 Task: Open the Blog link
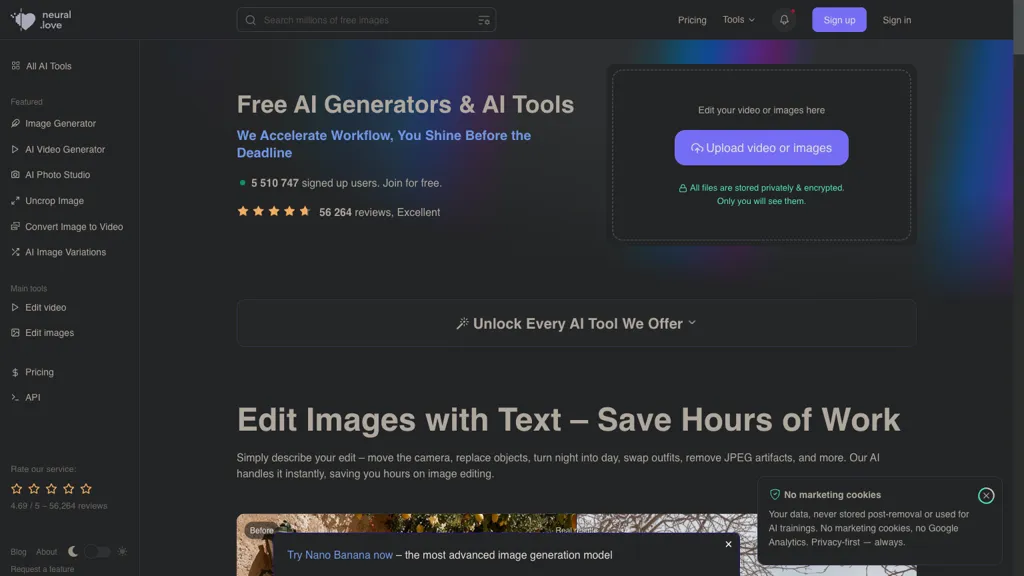pyautogui.click(x=18, y=552)
